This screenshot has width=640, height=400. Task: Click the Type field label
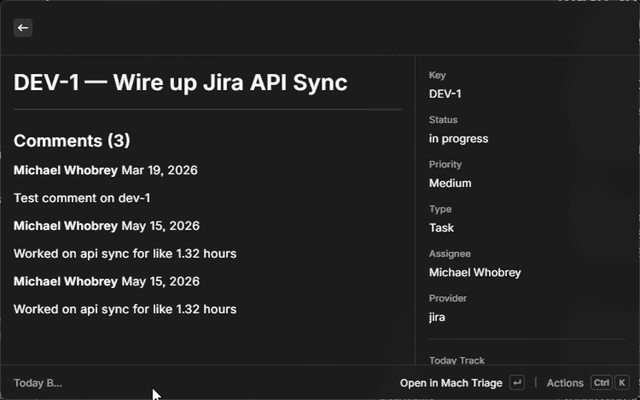point(440,209)
